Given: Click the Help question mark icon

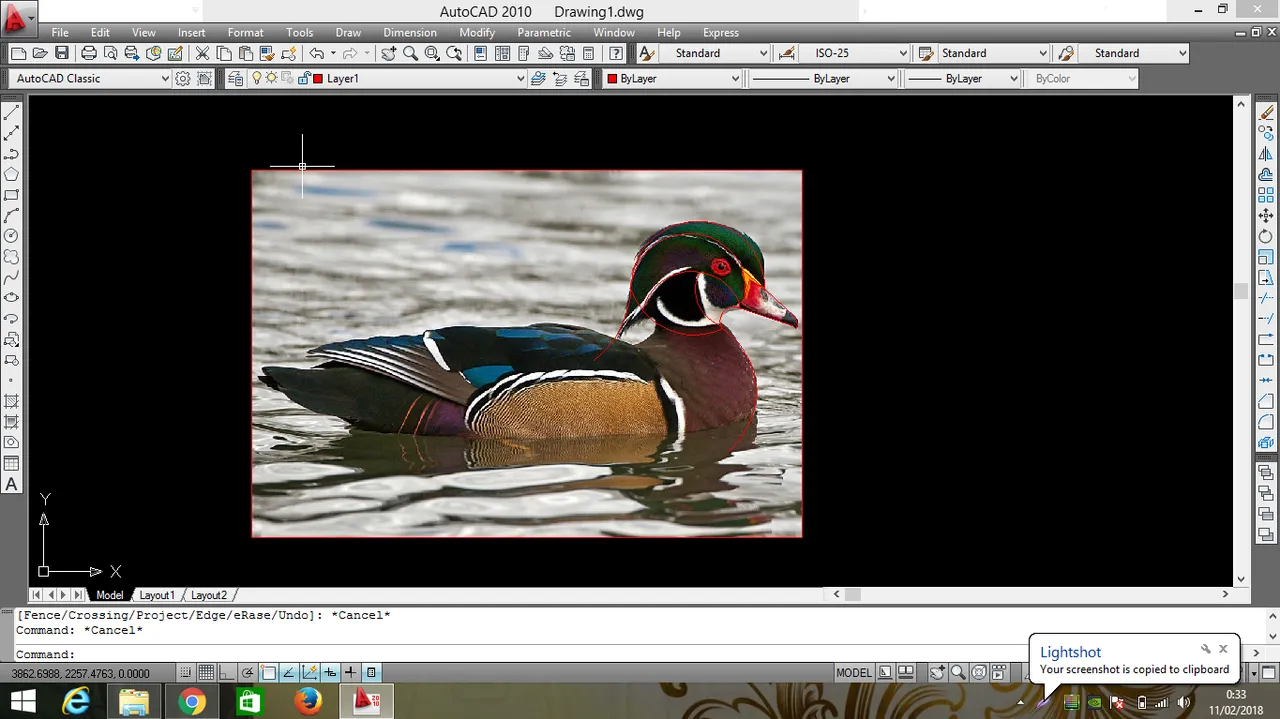Looking at the screenshot, I should 616,53.
